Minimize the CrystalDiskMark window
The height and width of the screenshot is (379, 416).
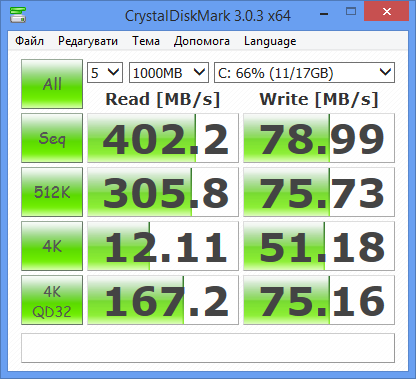(x=324, y=13)
